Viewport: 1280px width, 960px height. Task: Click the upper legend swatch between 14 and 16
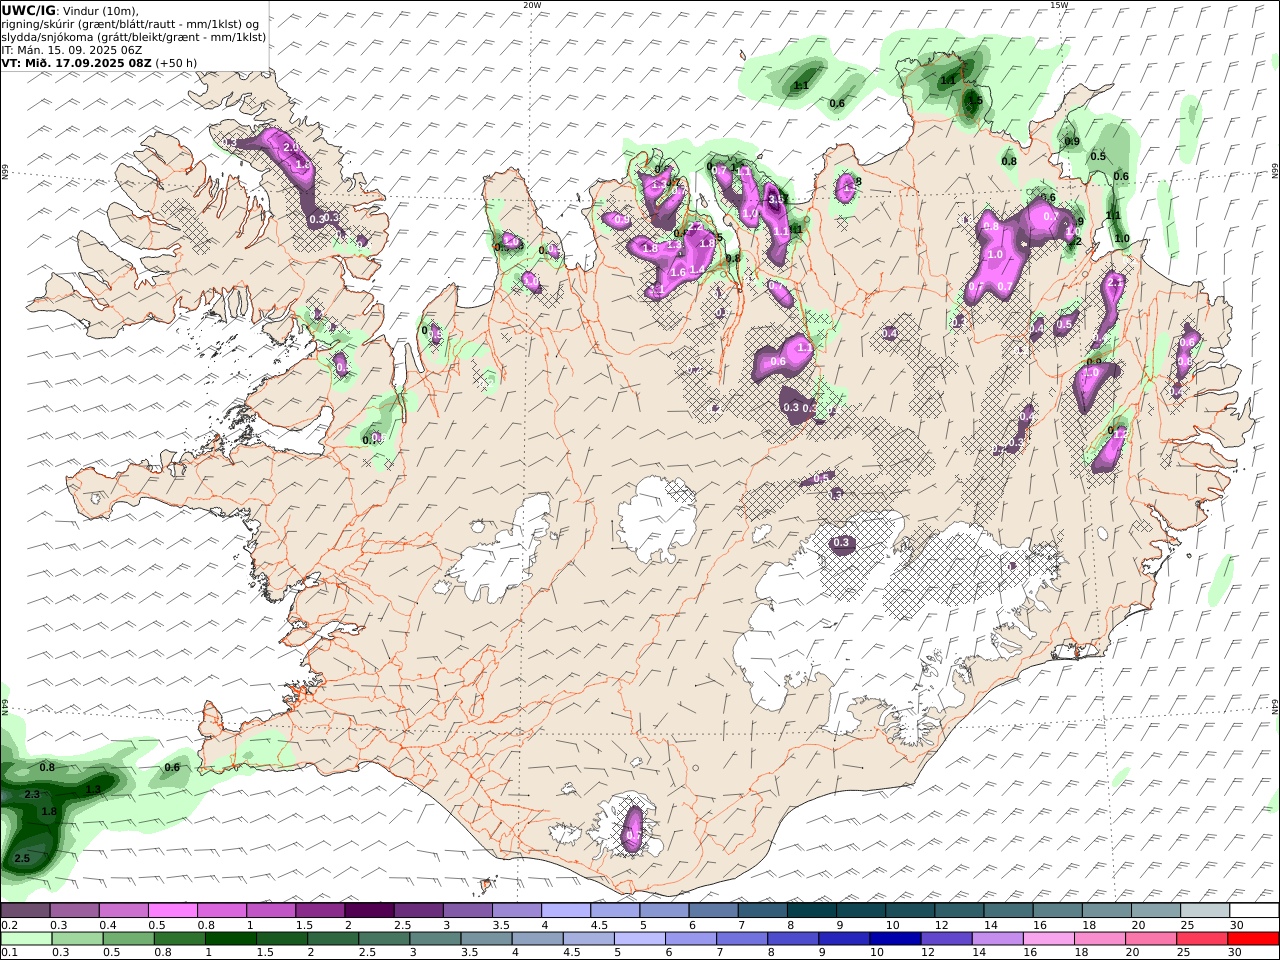[x=1008, y=910]
